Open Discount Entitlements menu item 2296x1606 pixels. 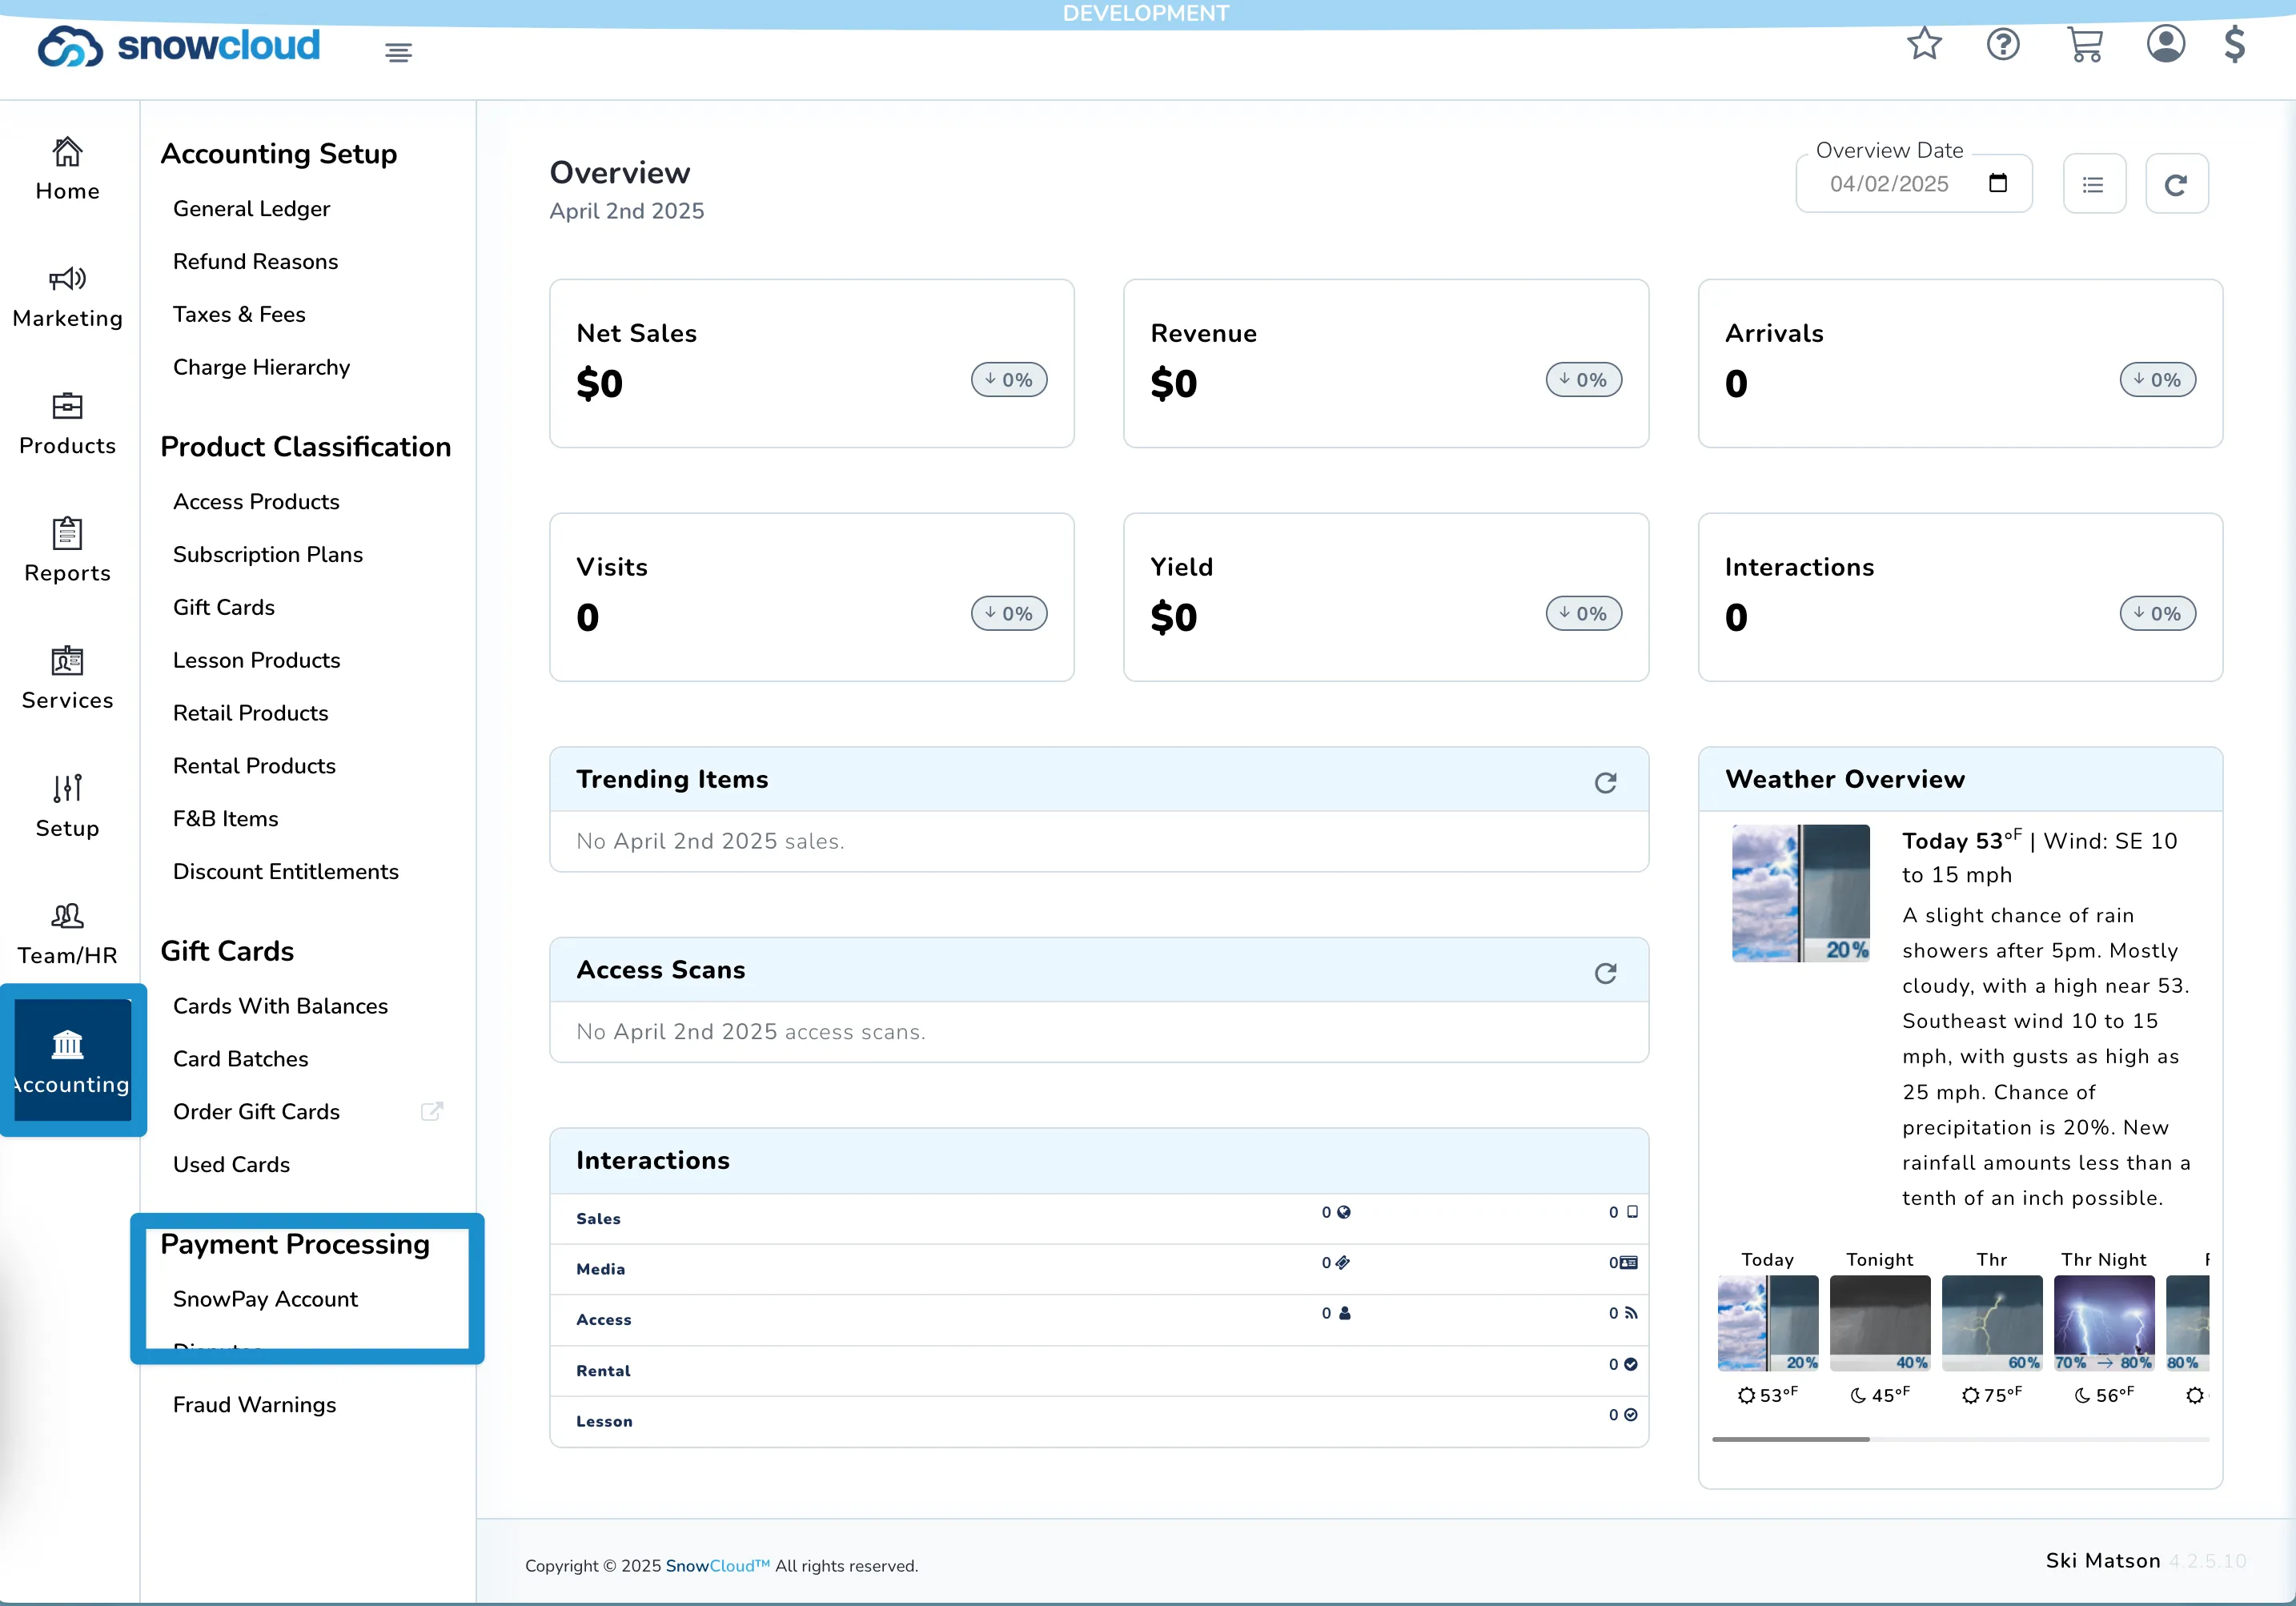(x=285, y=872)
